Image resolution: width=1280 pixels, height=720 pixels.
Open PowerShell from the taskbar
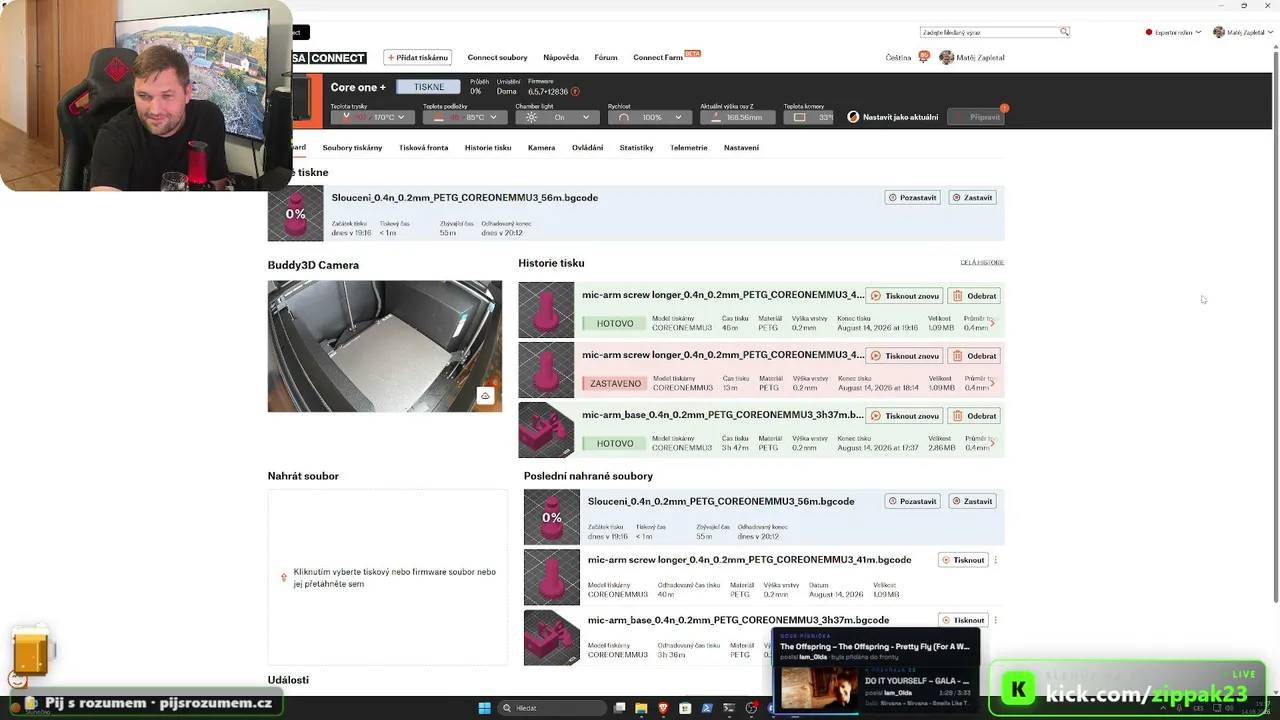coord(707,708)
